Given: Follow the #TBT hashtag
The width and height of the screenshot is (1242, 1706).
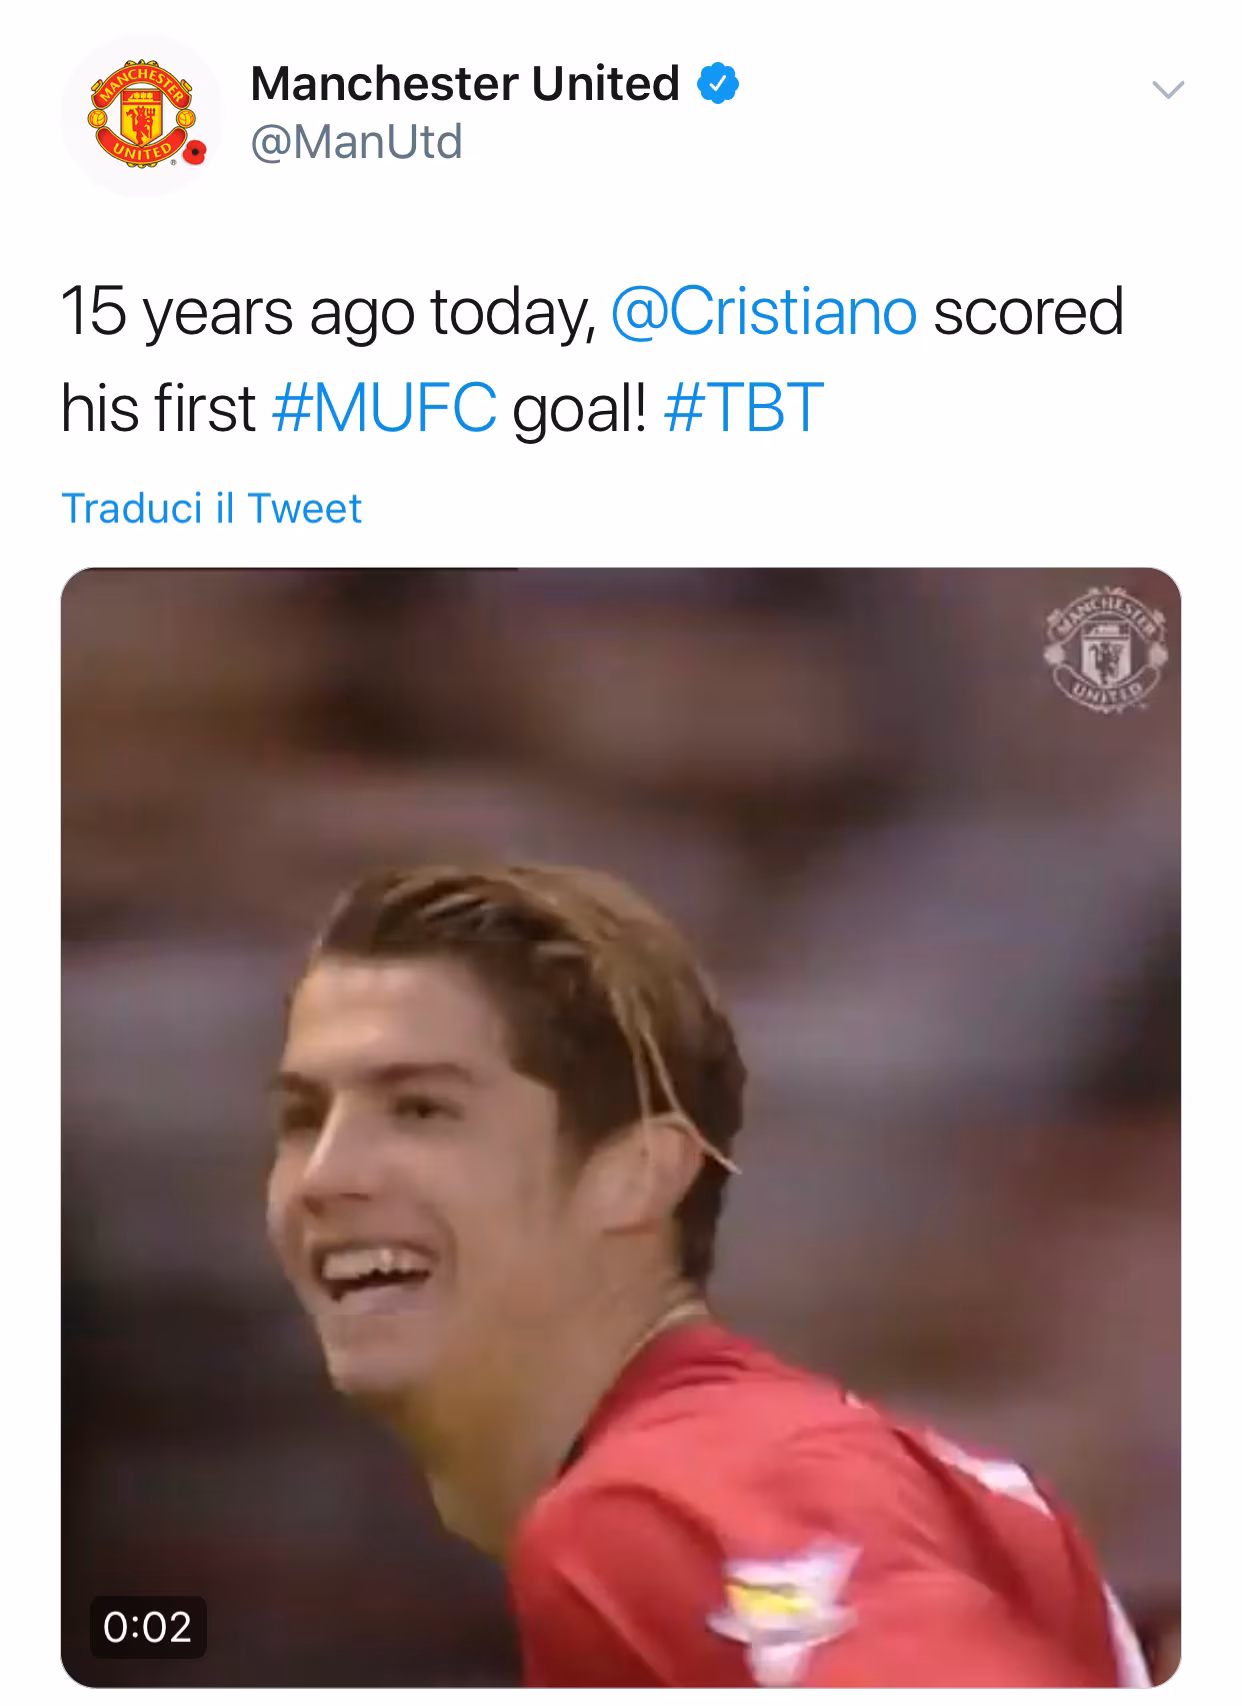Looking at the screenshot, I should click(x=743, y=408).
